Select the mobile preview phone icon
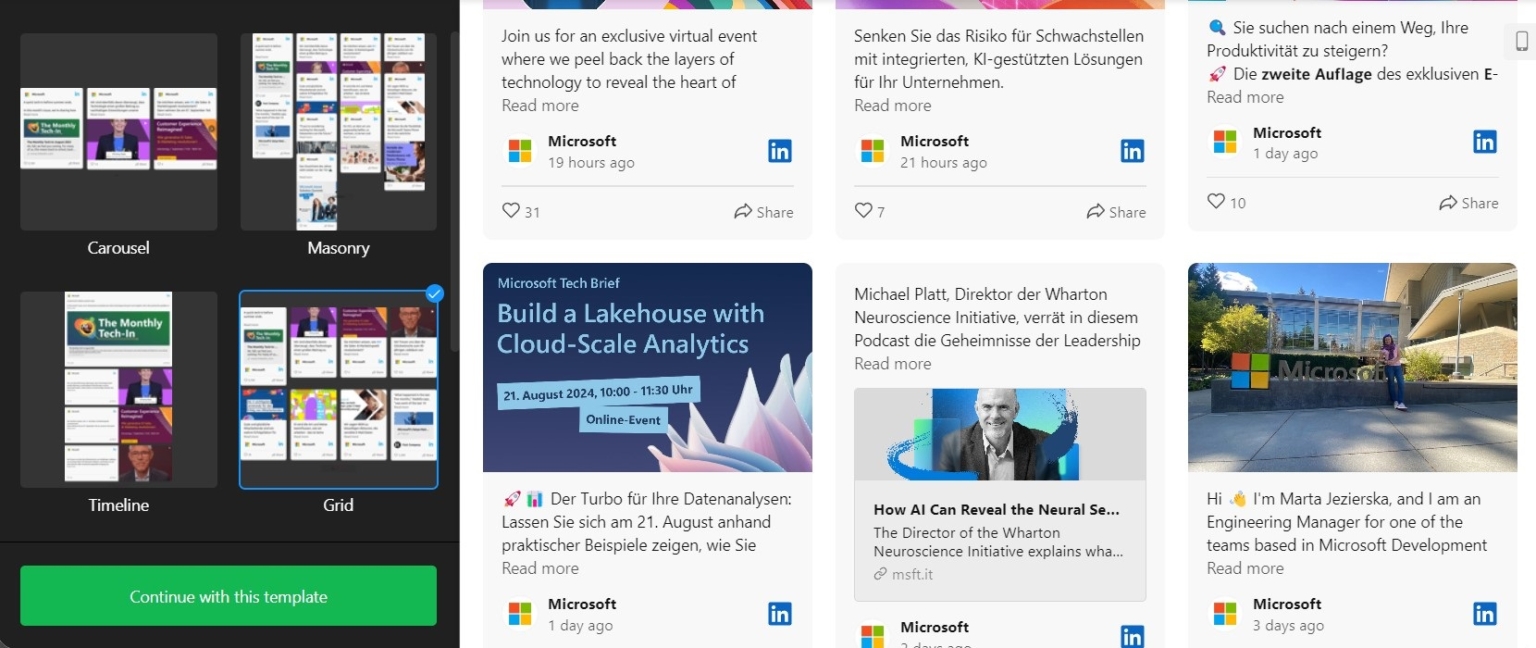The width and height of the screenshot is (1536, 648). [x=1521, y=41]
